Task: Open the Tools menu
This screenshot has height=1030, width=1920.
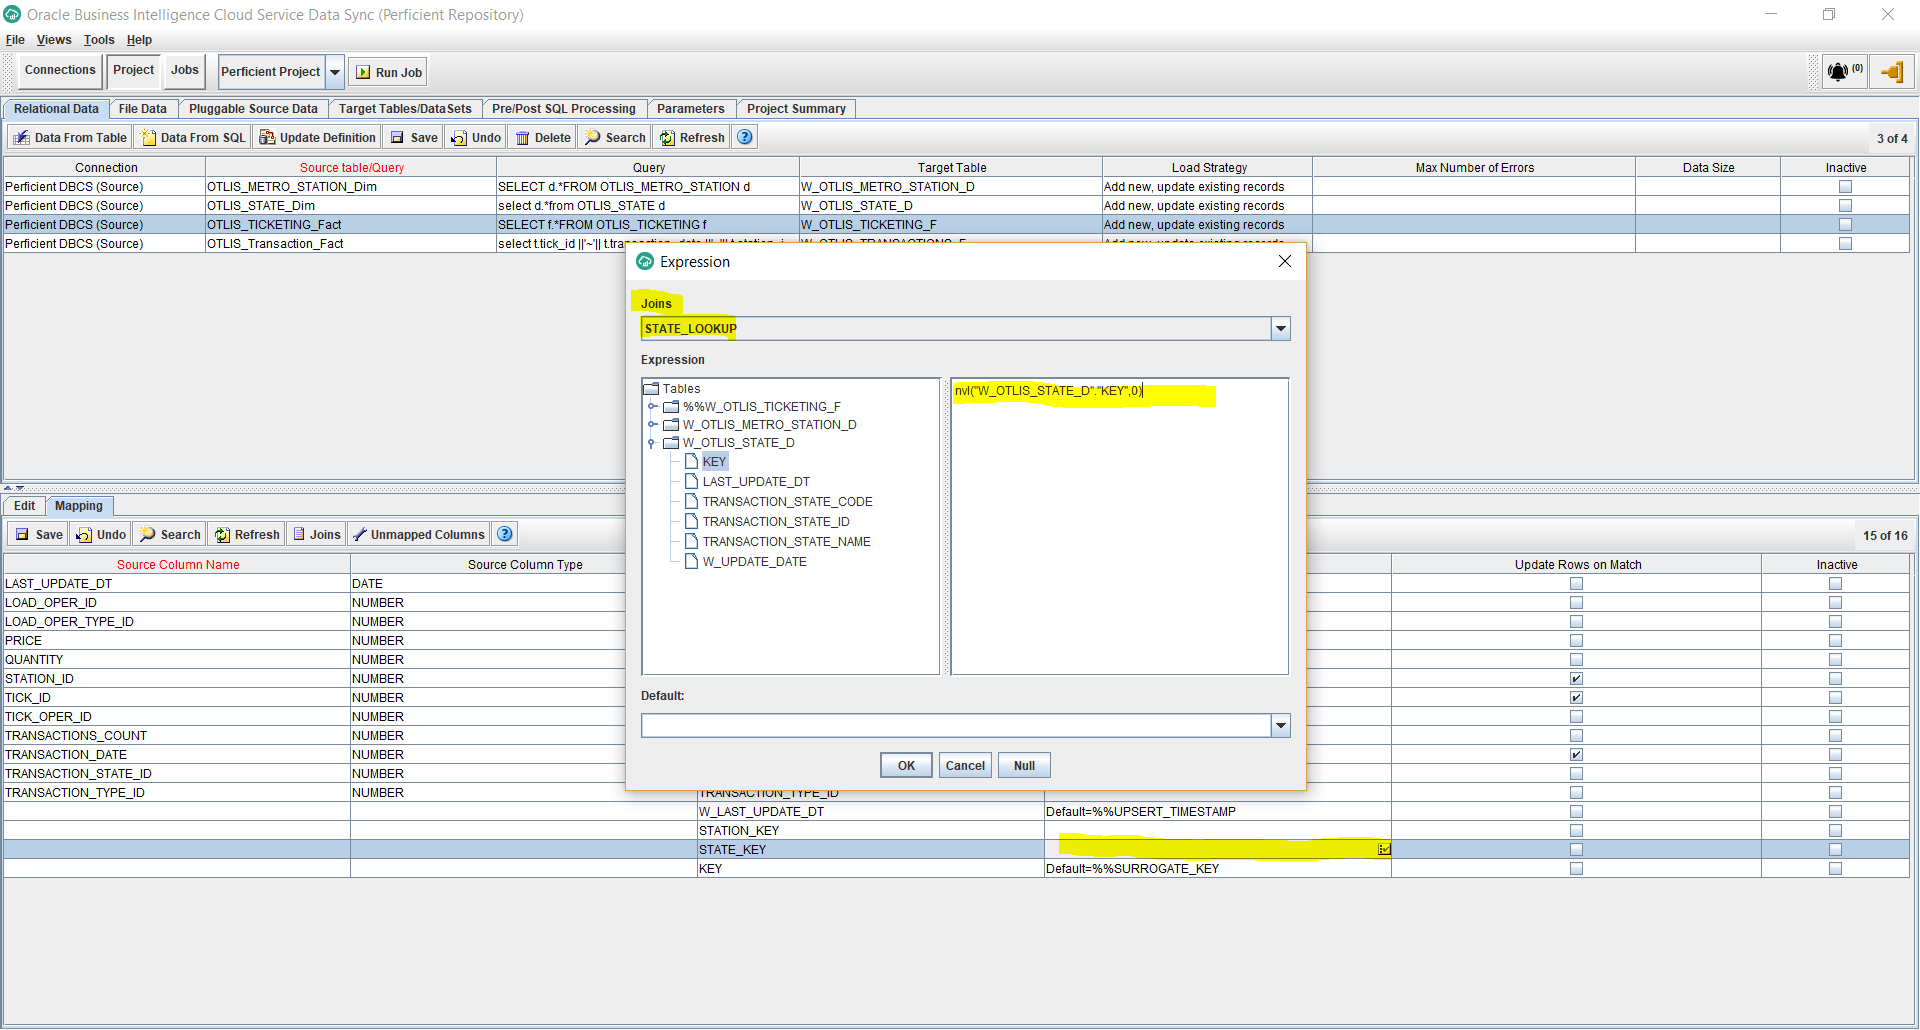Action: (99, 40)
